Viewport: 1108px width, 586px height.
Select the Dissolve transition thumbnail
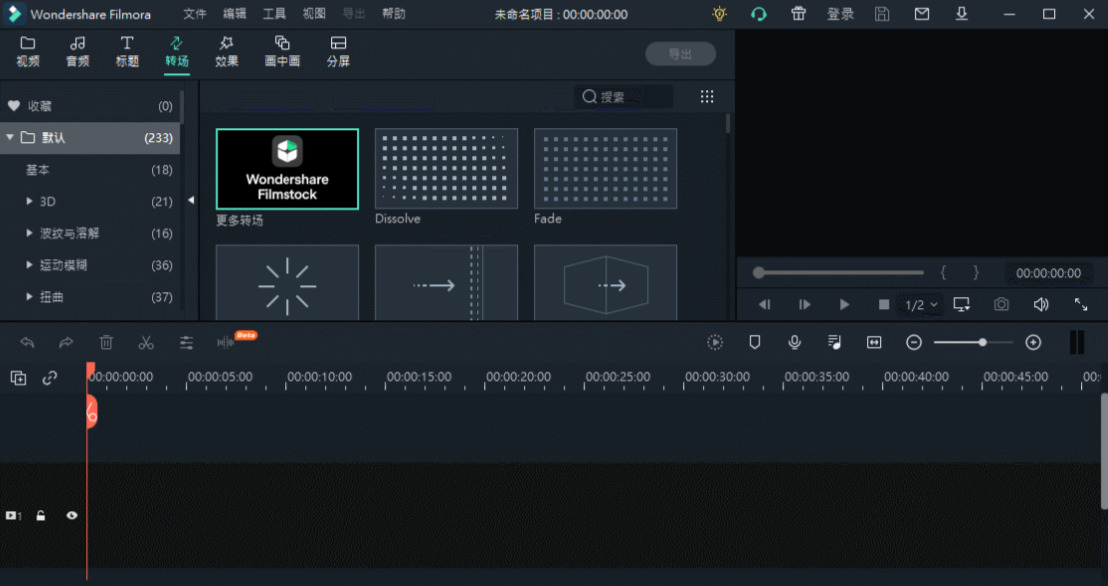(x=447, y=168)
